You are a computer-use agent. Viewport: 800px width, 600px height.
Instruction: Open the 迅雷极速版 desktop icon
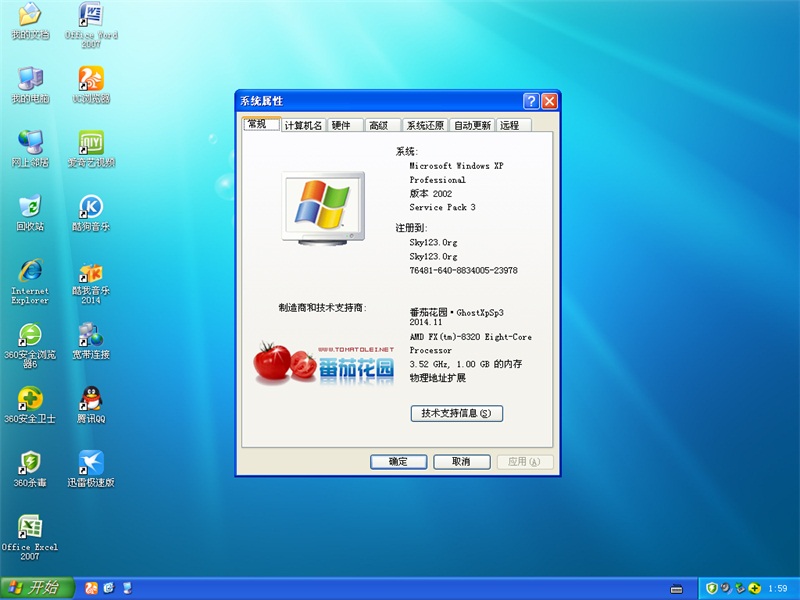click(91, 463)
